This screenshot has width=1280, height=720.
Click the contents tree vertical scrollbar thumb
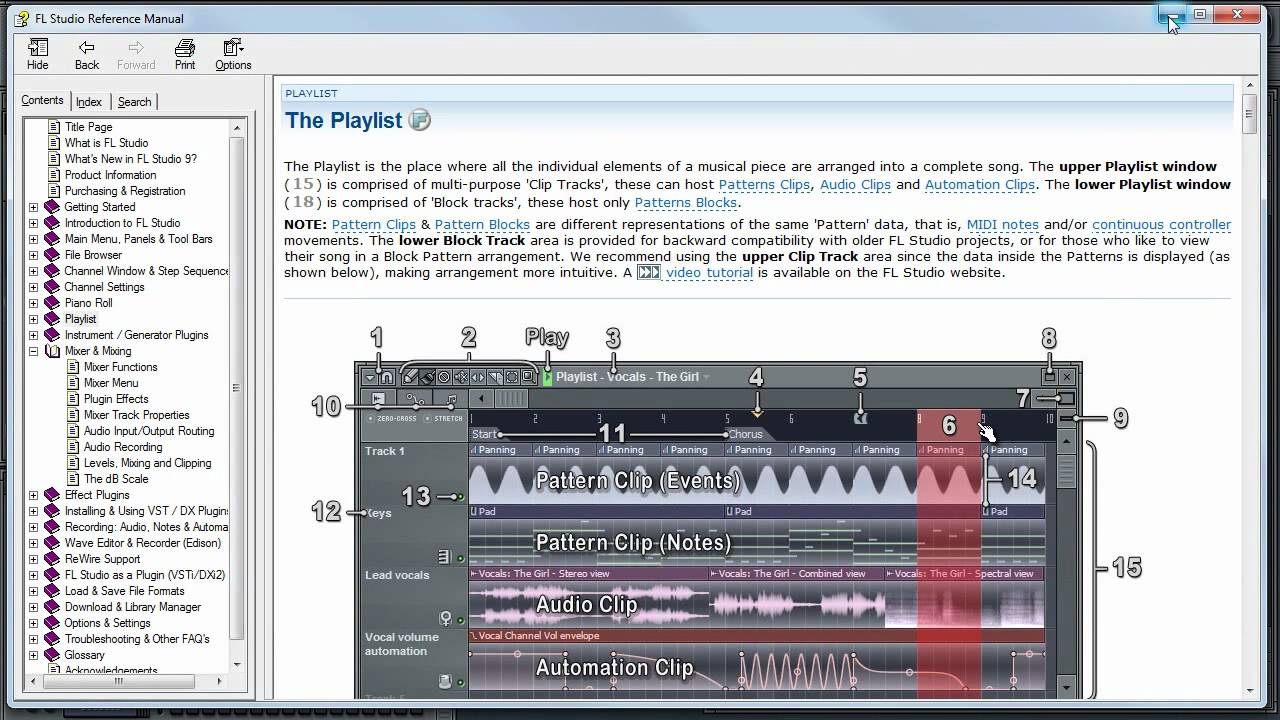[x=237, y=390]
